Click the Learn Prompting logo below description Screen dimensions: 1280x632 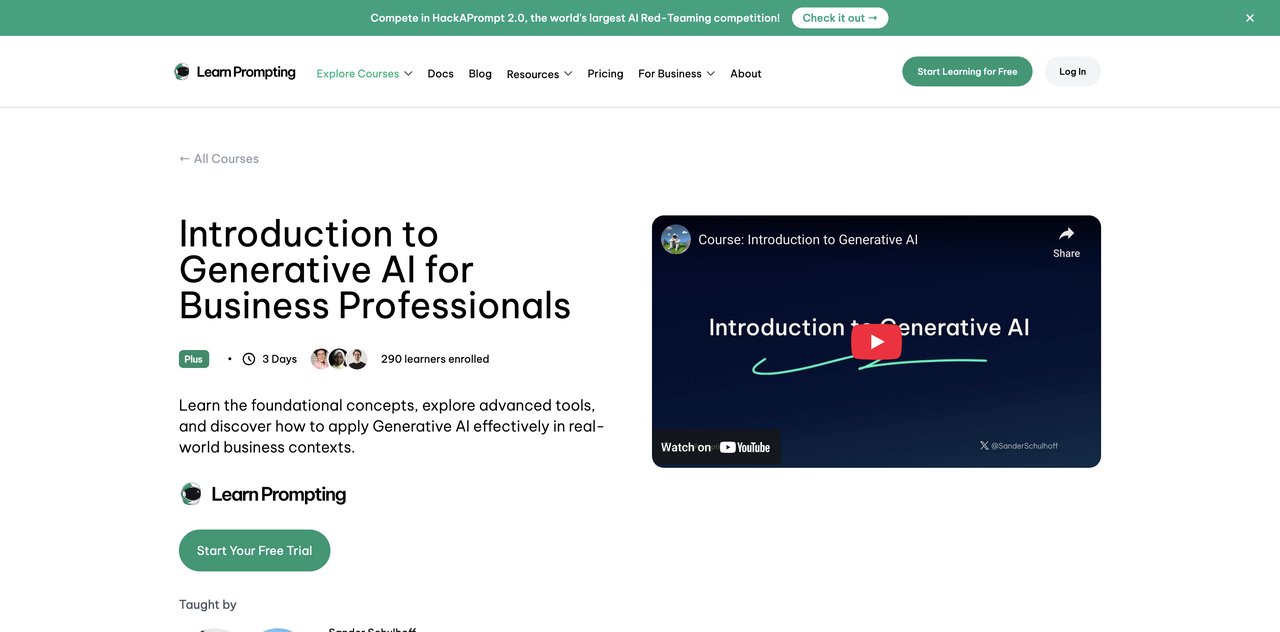tap(263, 494)
